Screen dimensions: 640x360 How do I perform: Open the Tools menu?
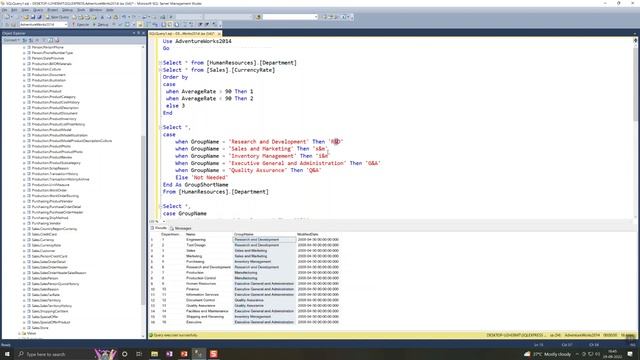[81, 10]
